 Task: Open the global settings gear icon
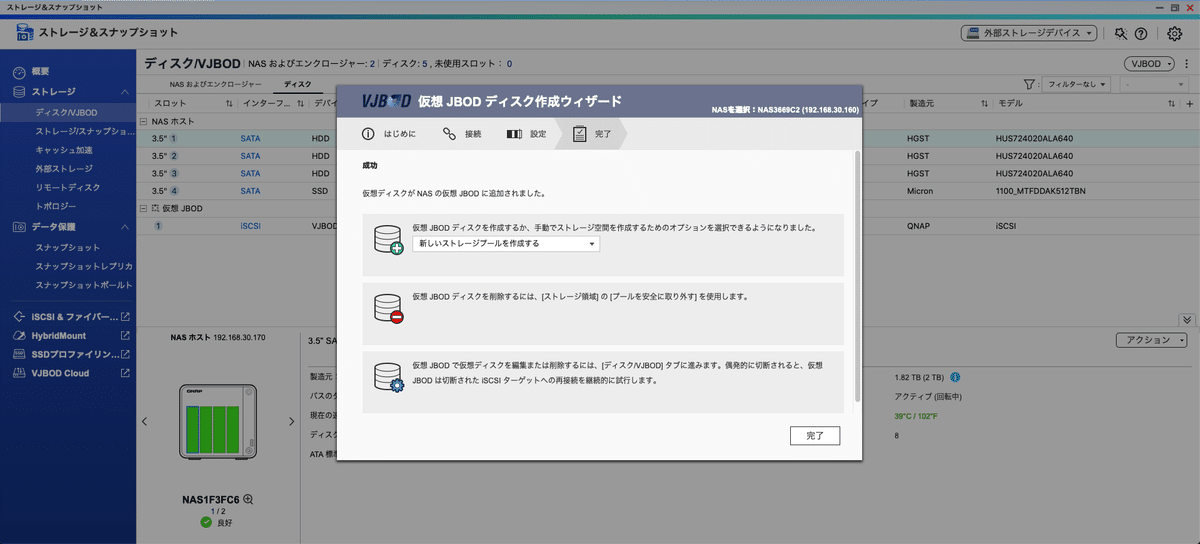(1175, 33)
